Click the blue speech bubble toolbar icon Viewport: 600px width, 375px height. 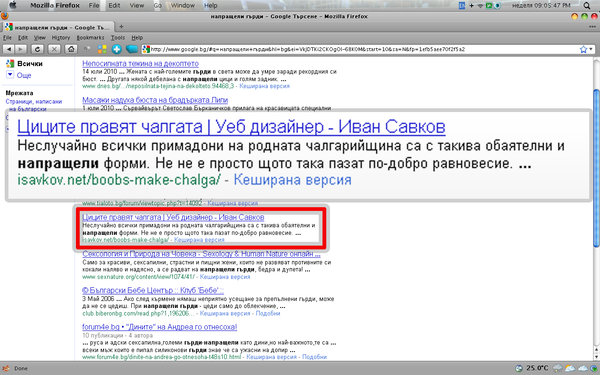pyautogui.click(x=132, y=49)
